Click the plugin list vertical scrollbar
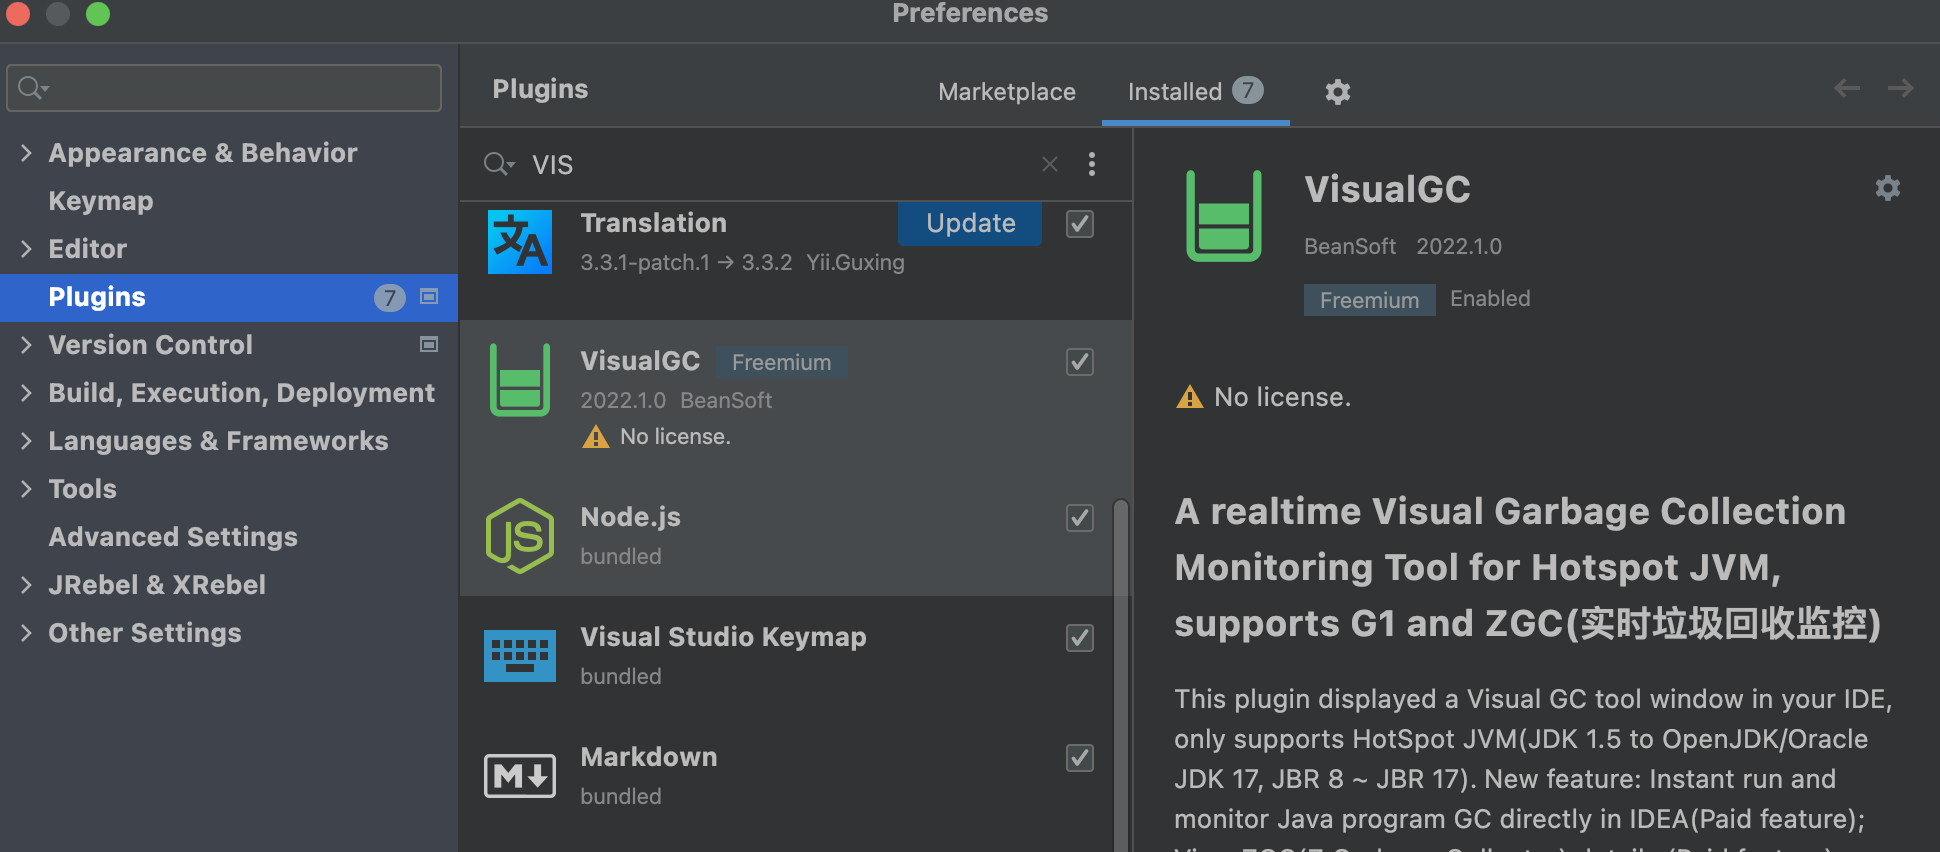Screen dimensions: 1940x852 click(x=1121, y=675)
